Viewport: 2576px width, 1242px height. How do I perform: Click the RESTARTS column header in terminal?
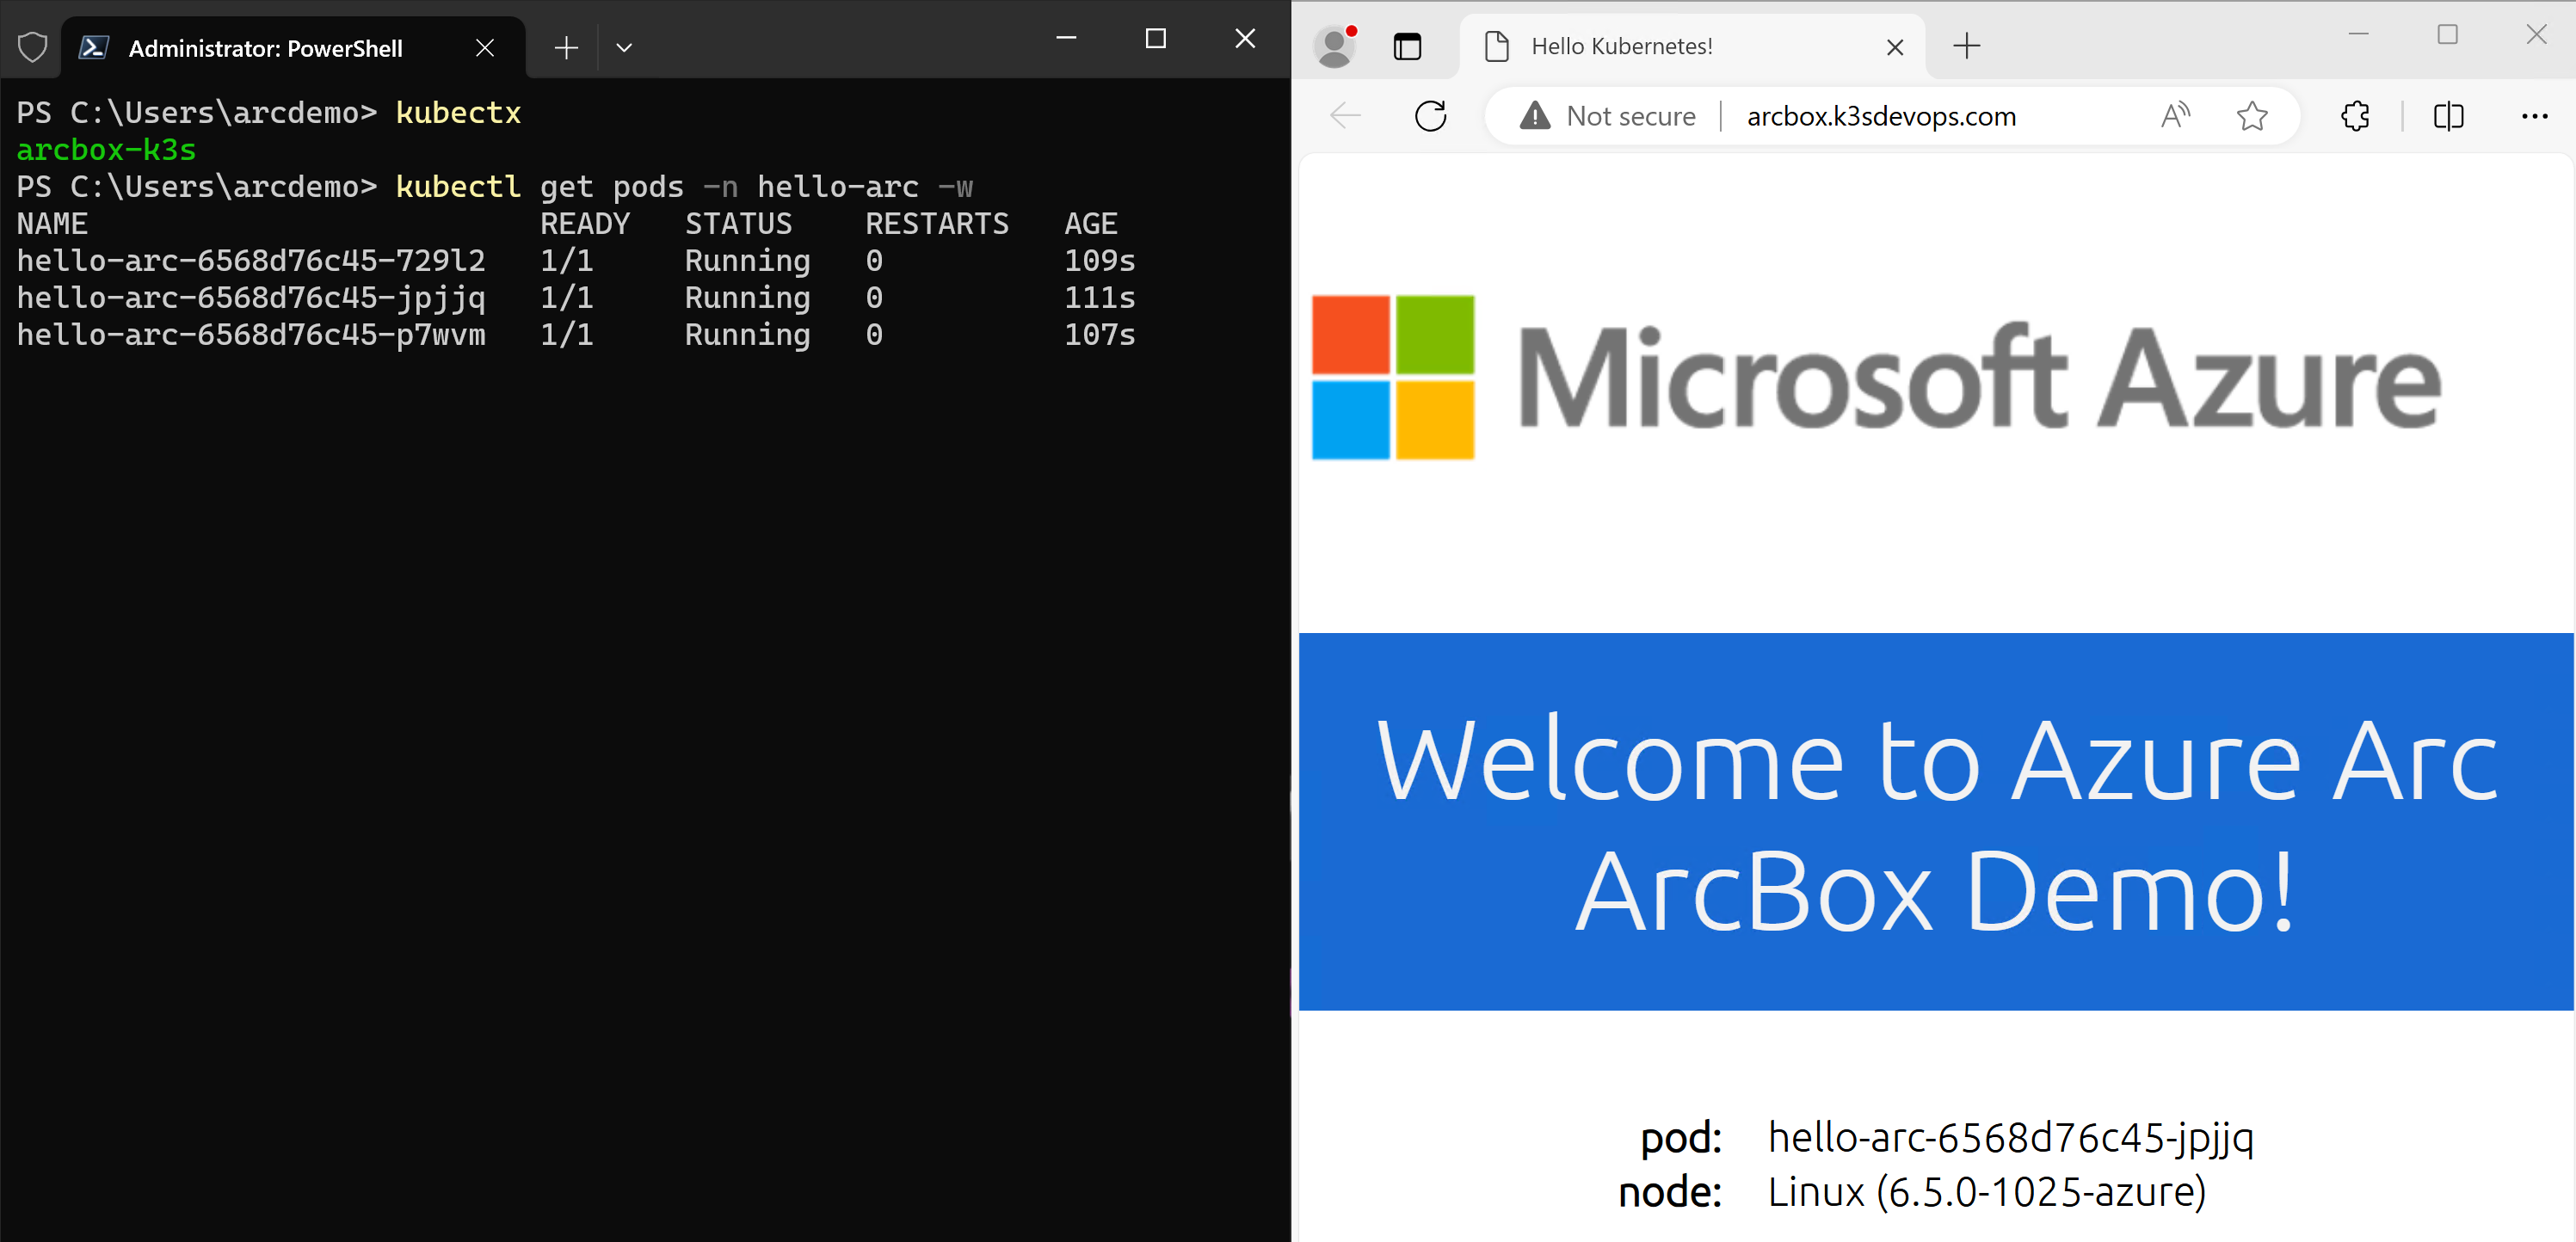[x=937, y=223]
